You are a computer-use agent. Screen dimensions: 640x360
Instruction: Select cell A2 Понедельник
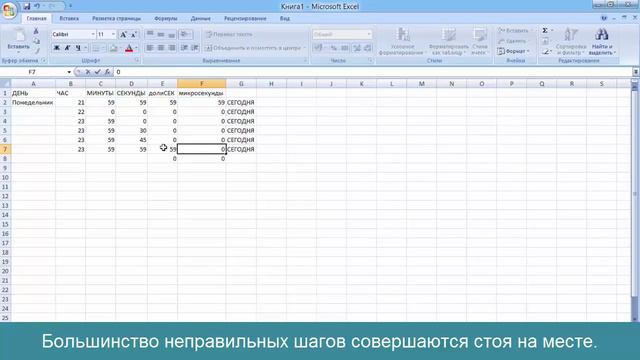coord(33,102)
